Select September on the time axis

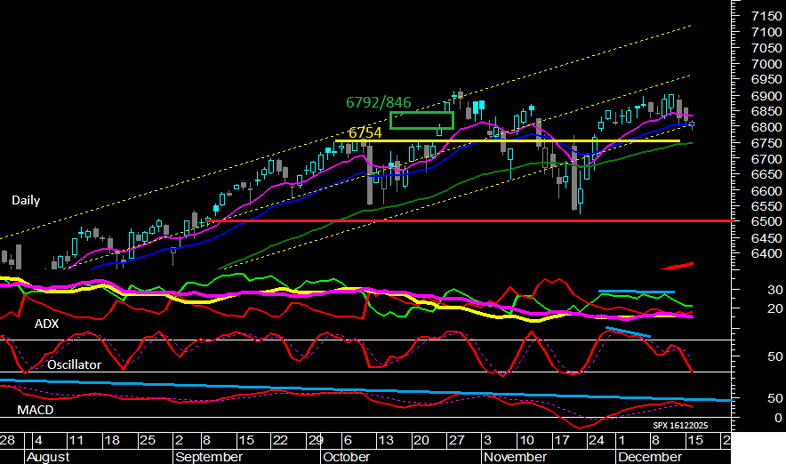pos(207,455)
